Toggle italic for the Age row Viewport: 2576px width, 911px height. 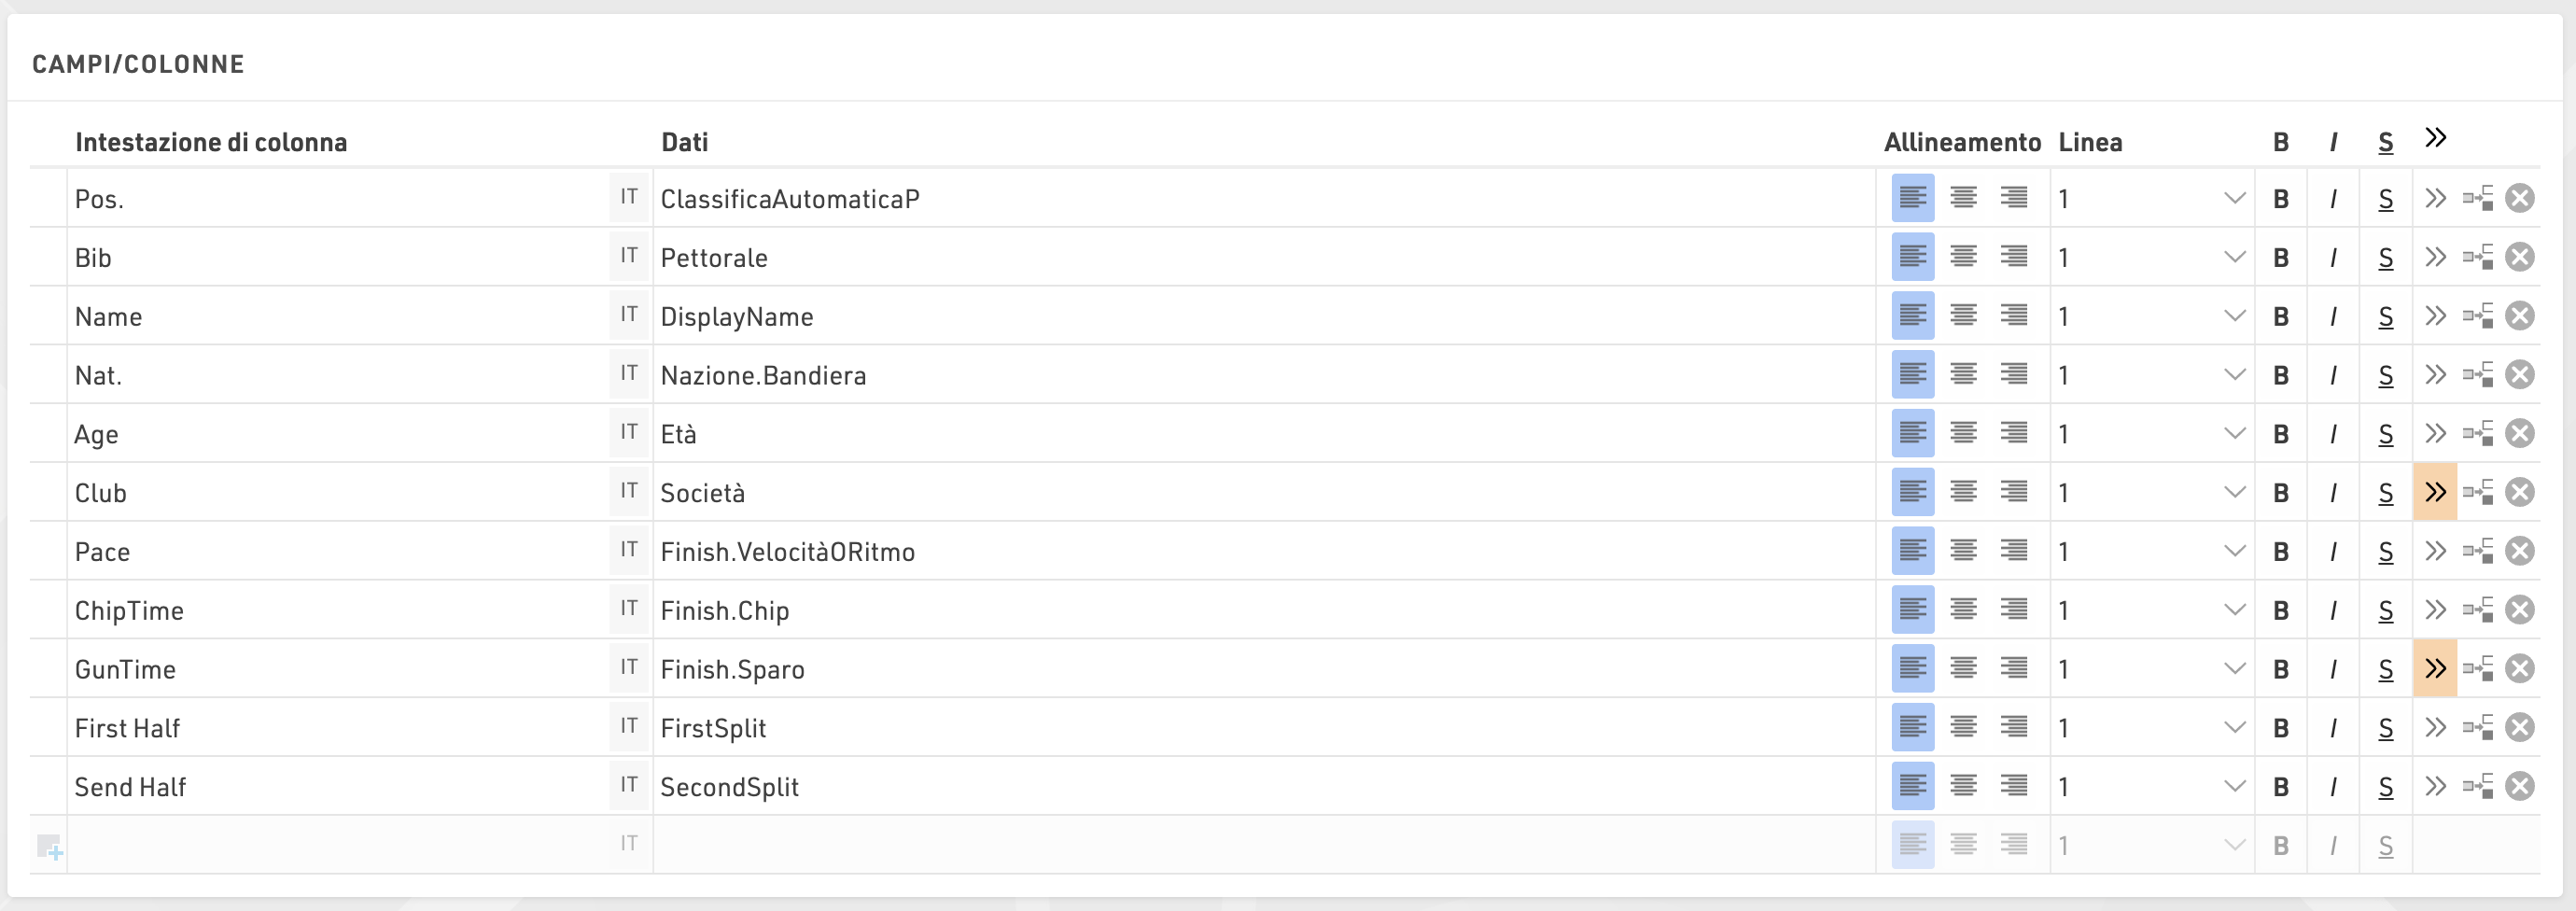point(2332,434)
